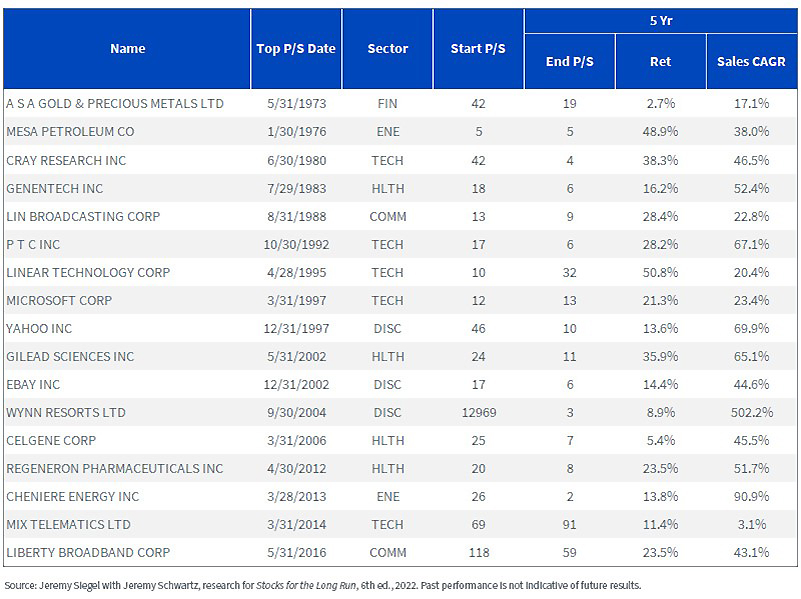Click COMM sector in Lin Broadcasting row

[388, 217]
